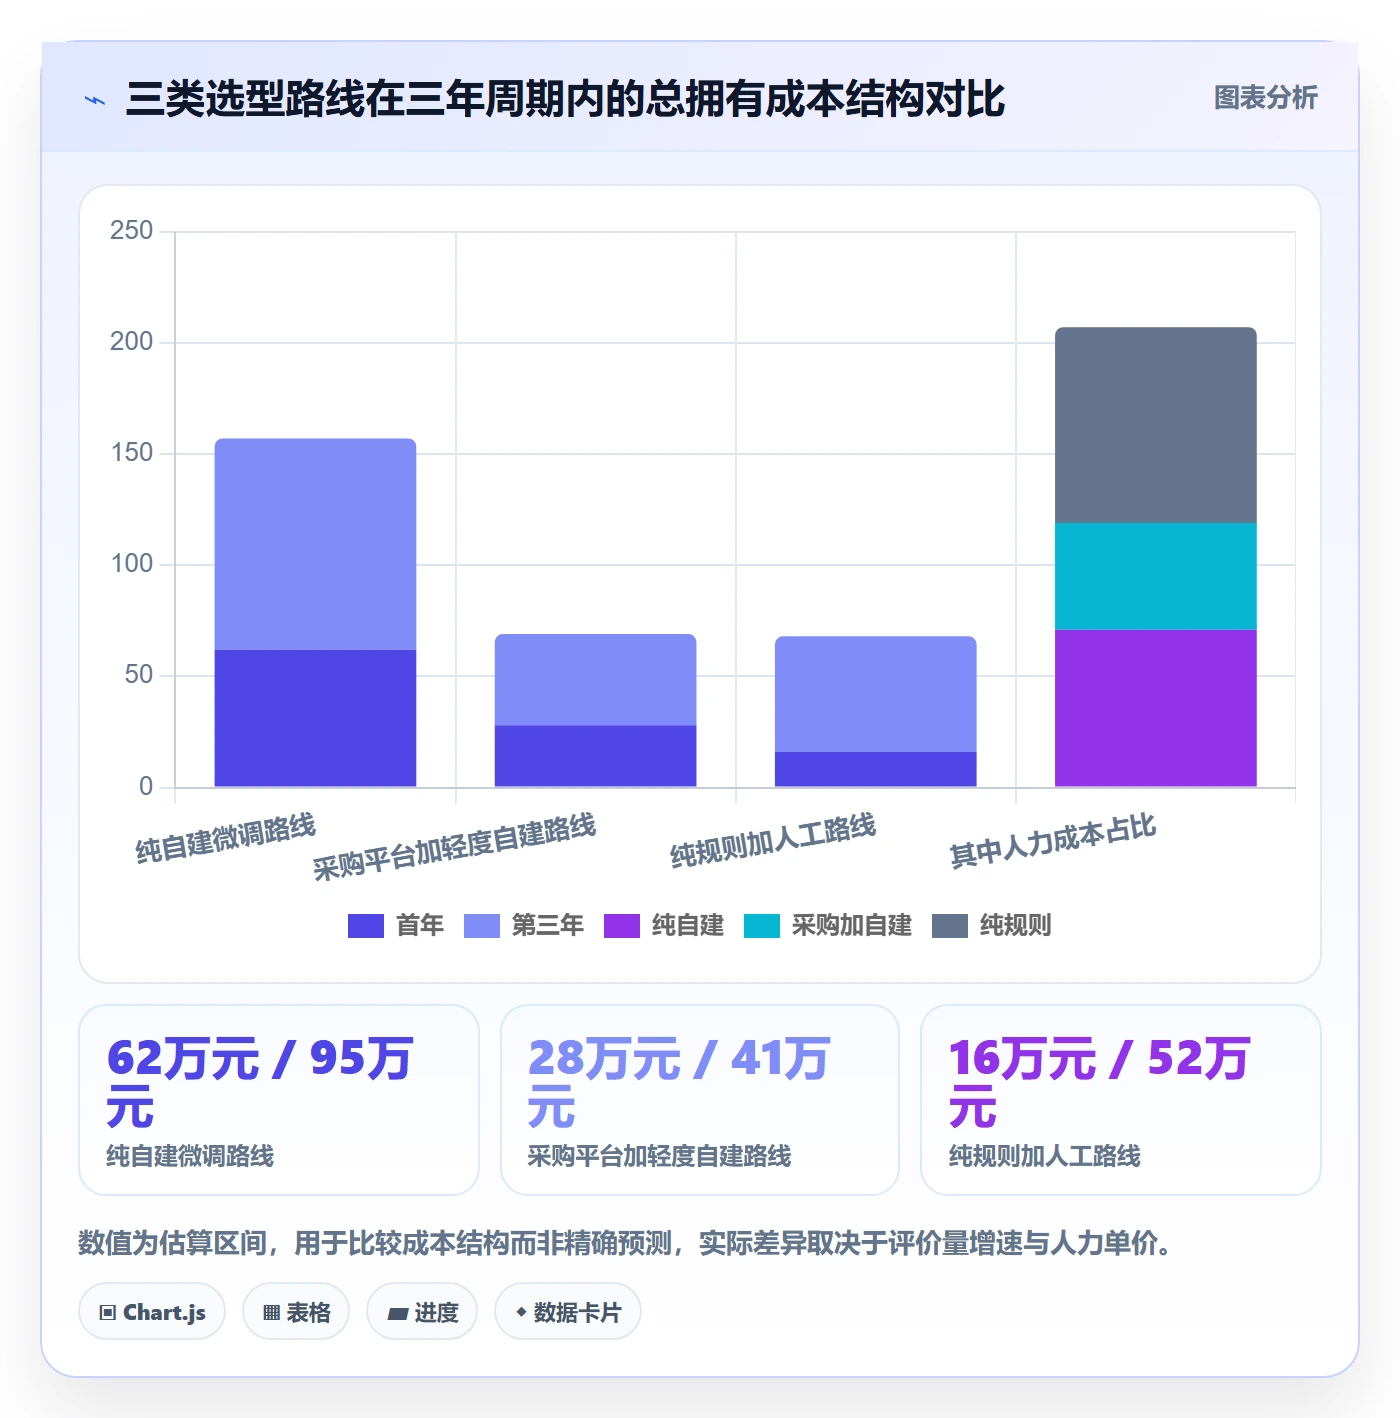Viewport: 1400px width, 1418px height.
Task: Click the y-axis value 100
Action: pyautogui.click(x=132, y=564)
